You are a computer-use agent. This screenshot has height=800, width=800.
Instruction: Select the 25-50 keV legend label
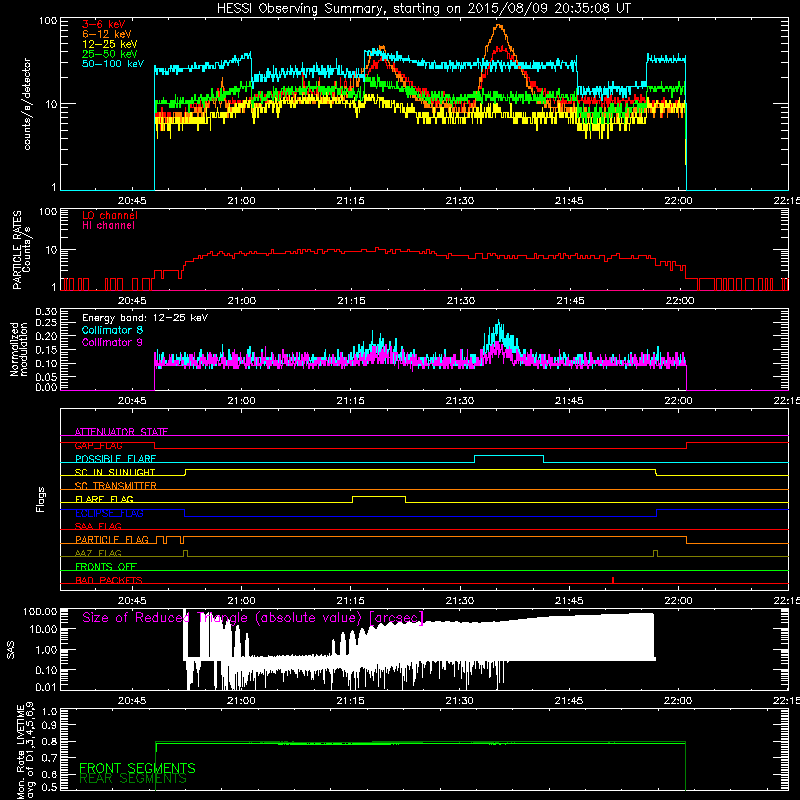point(110,54)
